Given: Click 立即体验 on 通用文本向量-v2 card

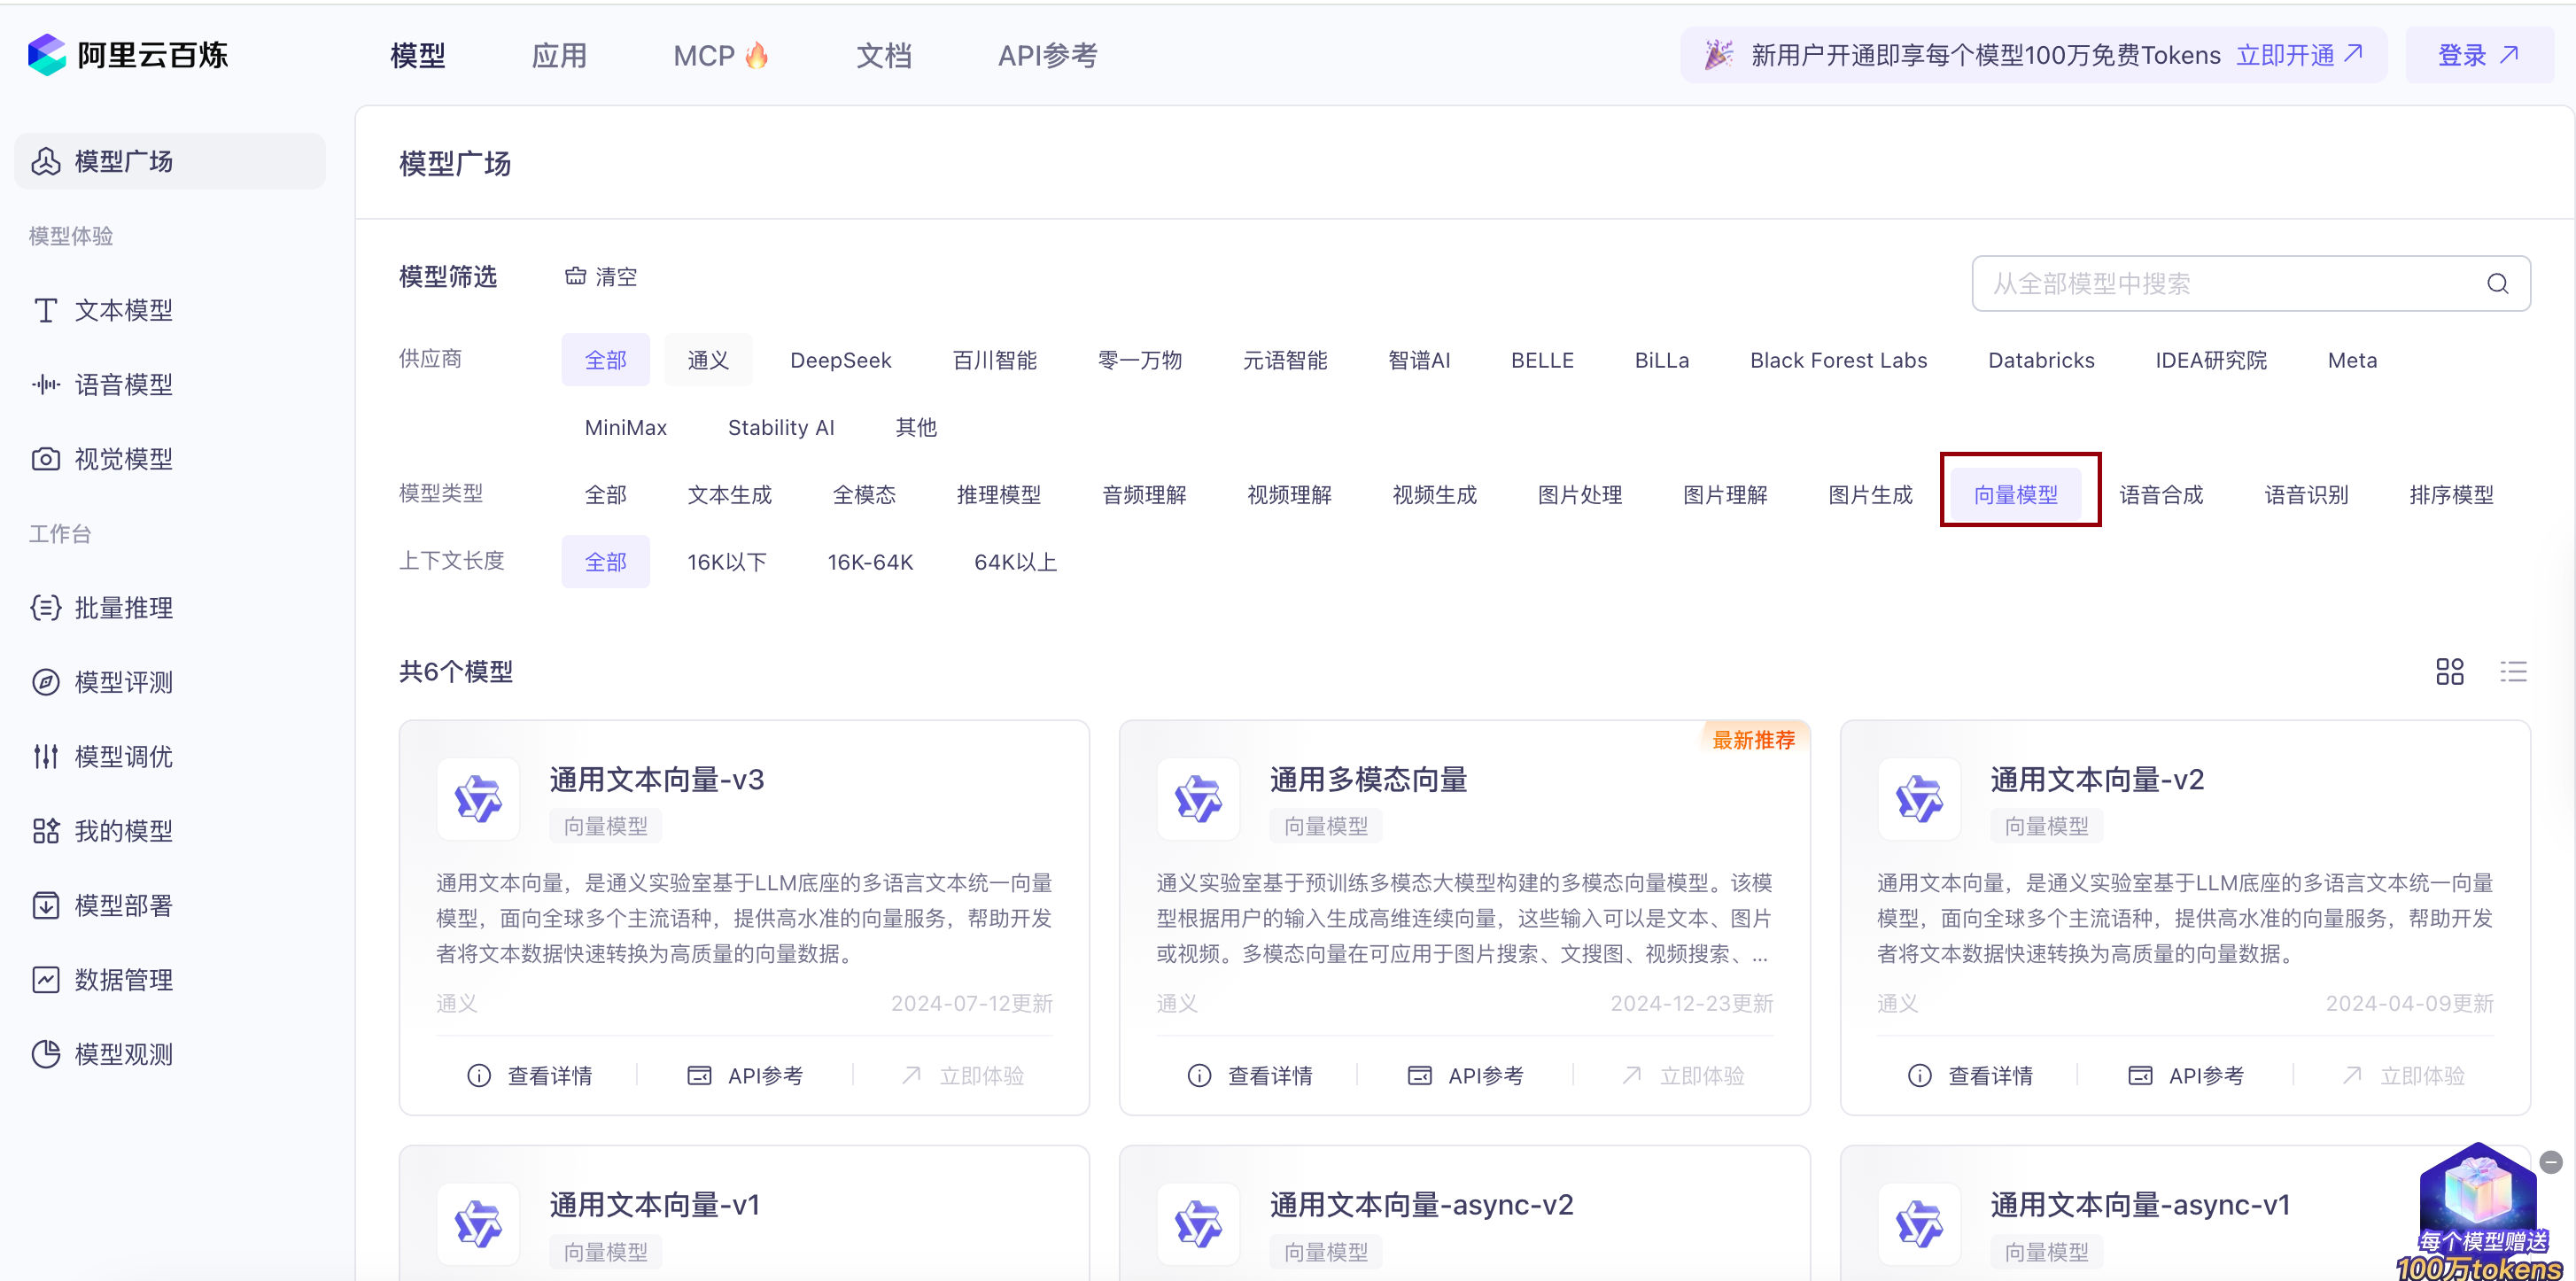Looking at the screenshot, I should 2403,1075.
